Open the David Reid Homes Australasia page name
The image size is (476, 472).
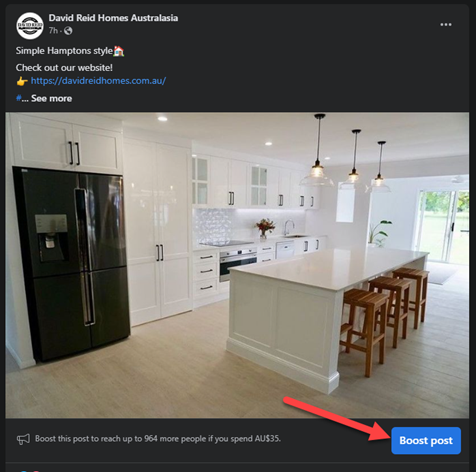click(x=113, y=18)
